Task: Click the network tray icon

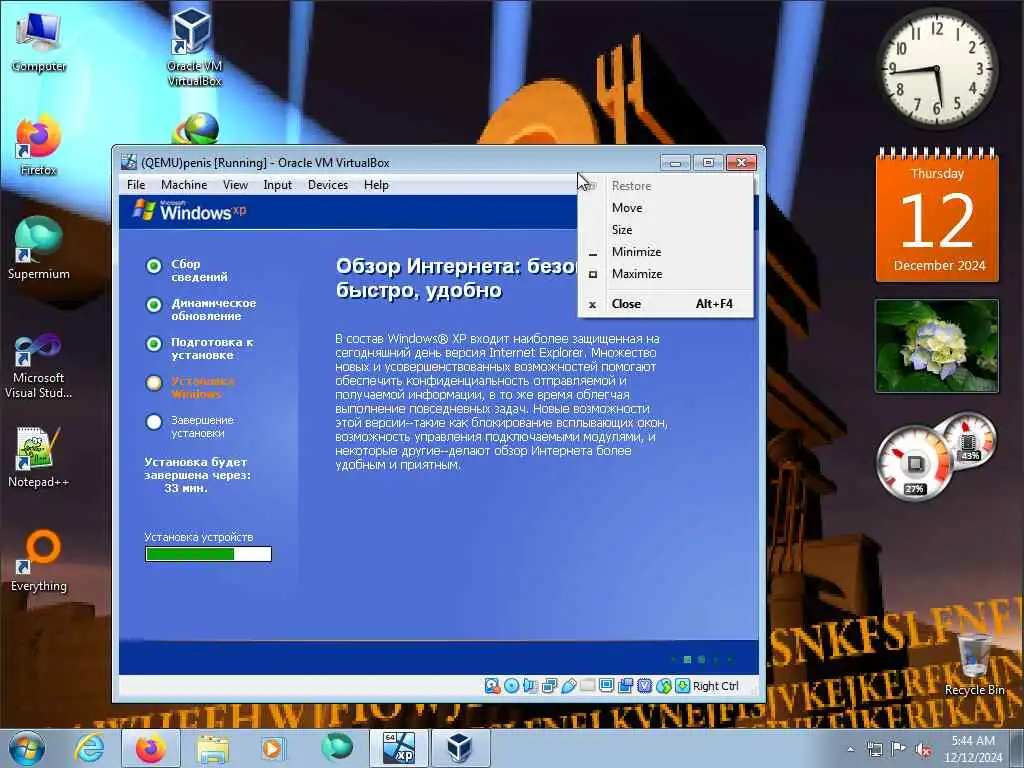Action: pyautogui.click(x=874, y=749)
